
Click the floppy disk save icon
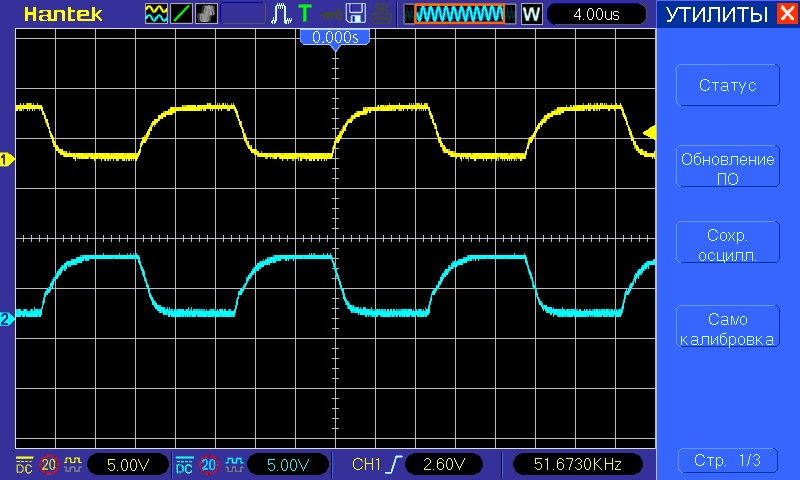point(356,14)
